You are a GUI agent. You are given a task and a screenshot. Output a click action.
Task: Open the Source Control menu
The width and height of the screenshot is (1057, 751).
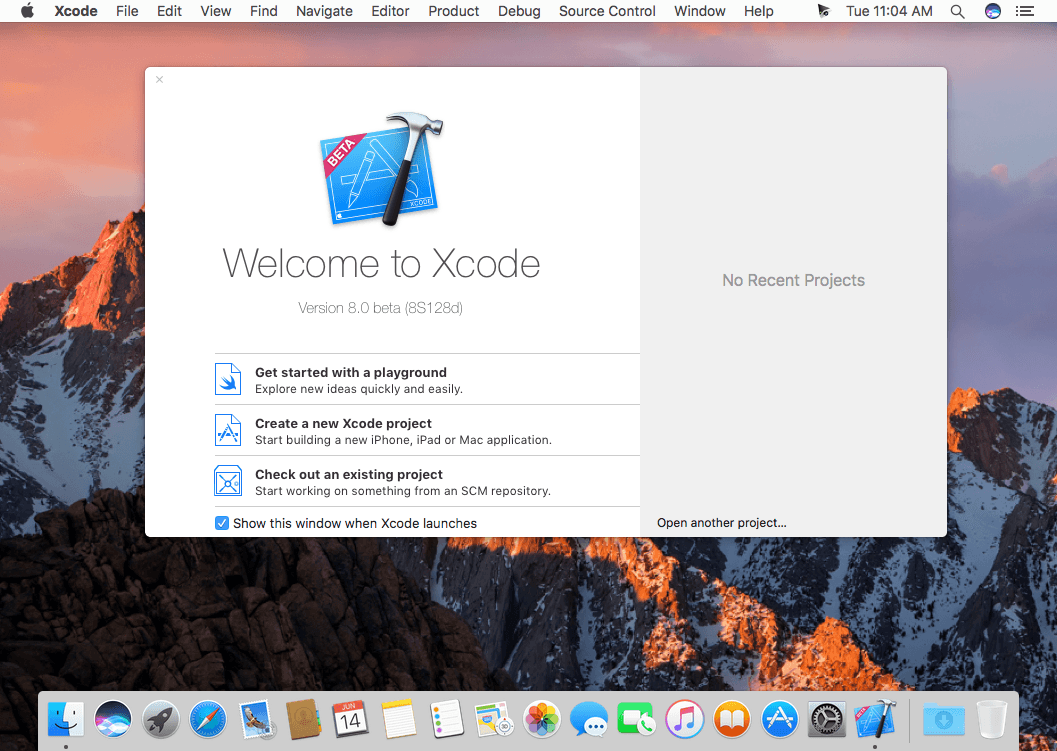[607, 11]
